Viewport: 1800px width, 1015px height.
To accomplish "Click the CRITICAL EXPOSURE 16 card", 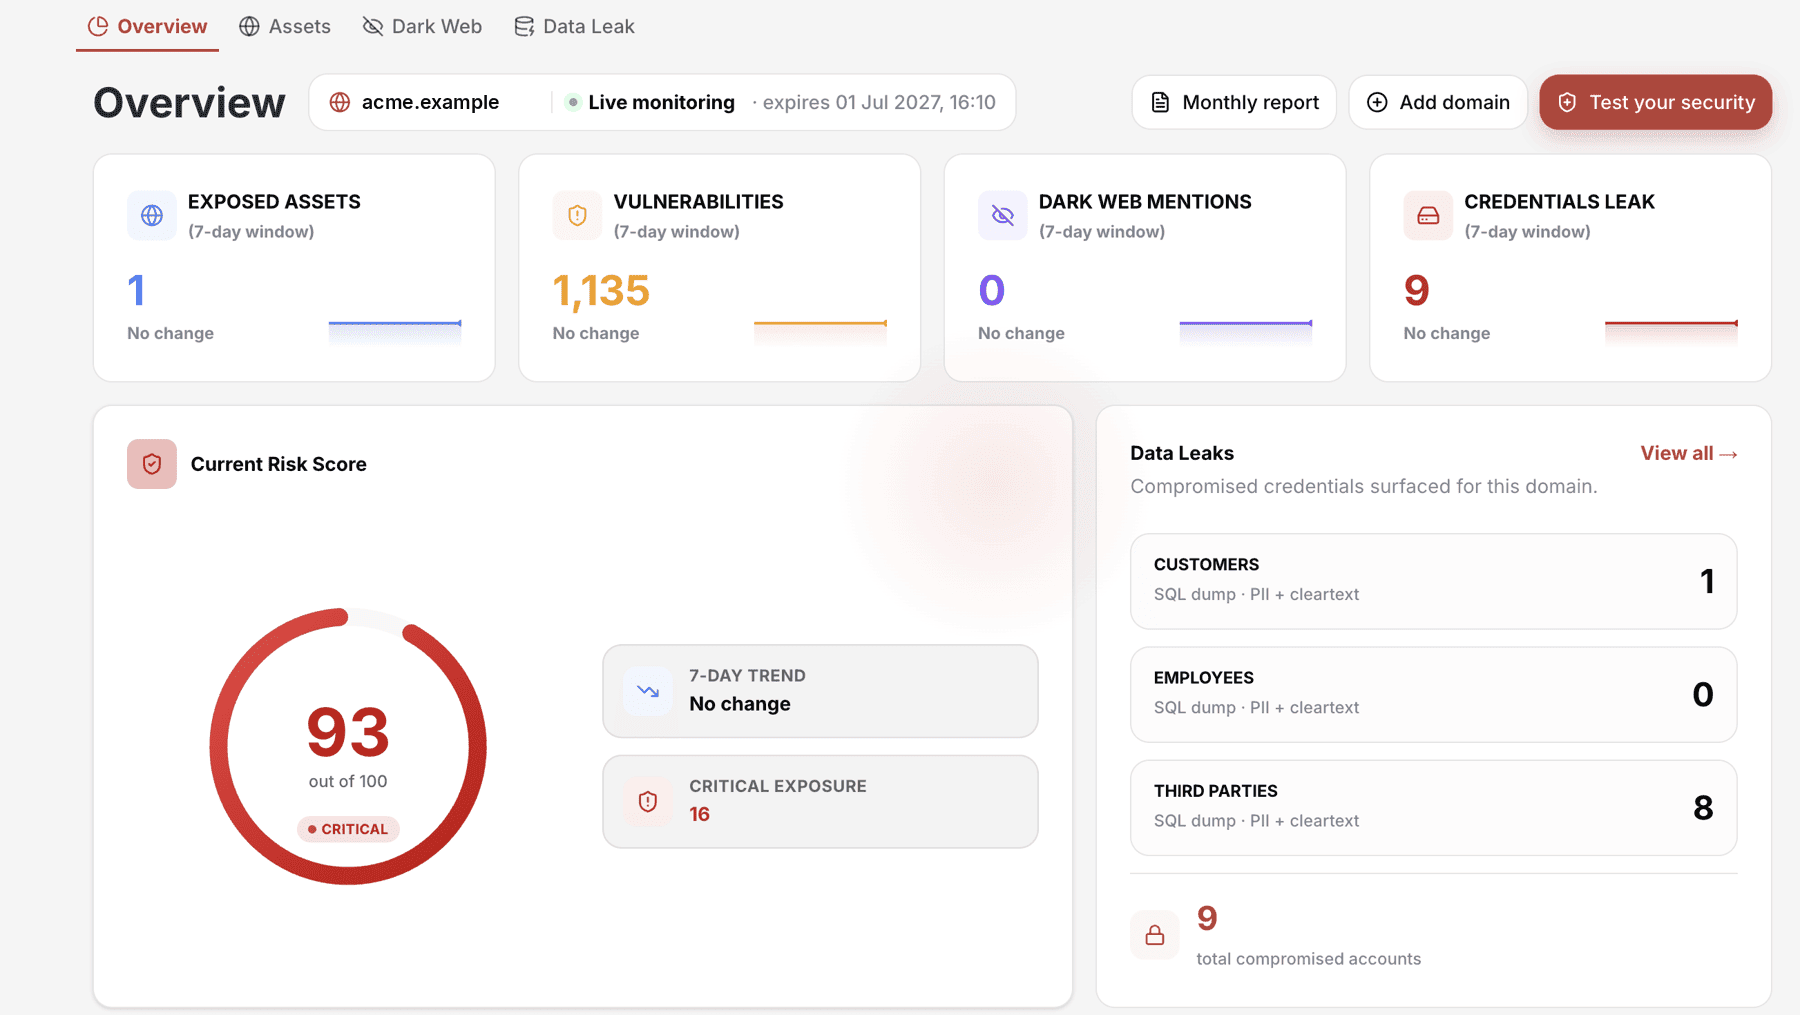I will [820, 801].
